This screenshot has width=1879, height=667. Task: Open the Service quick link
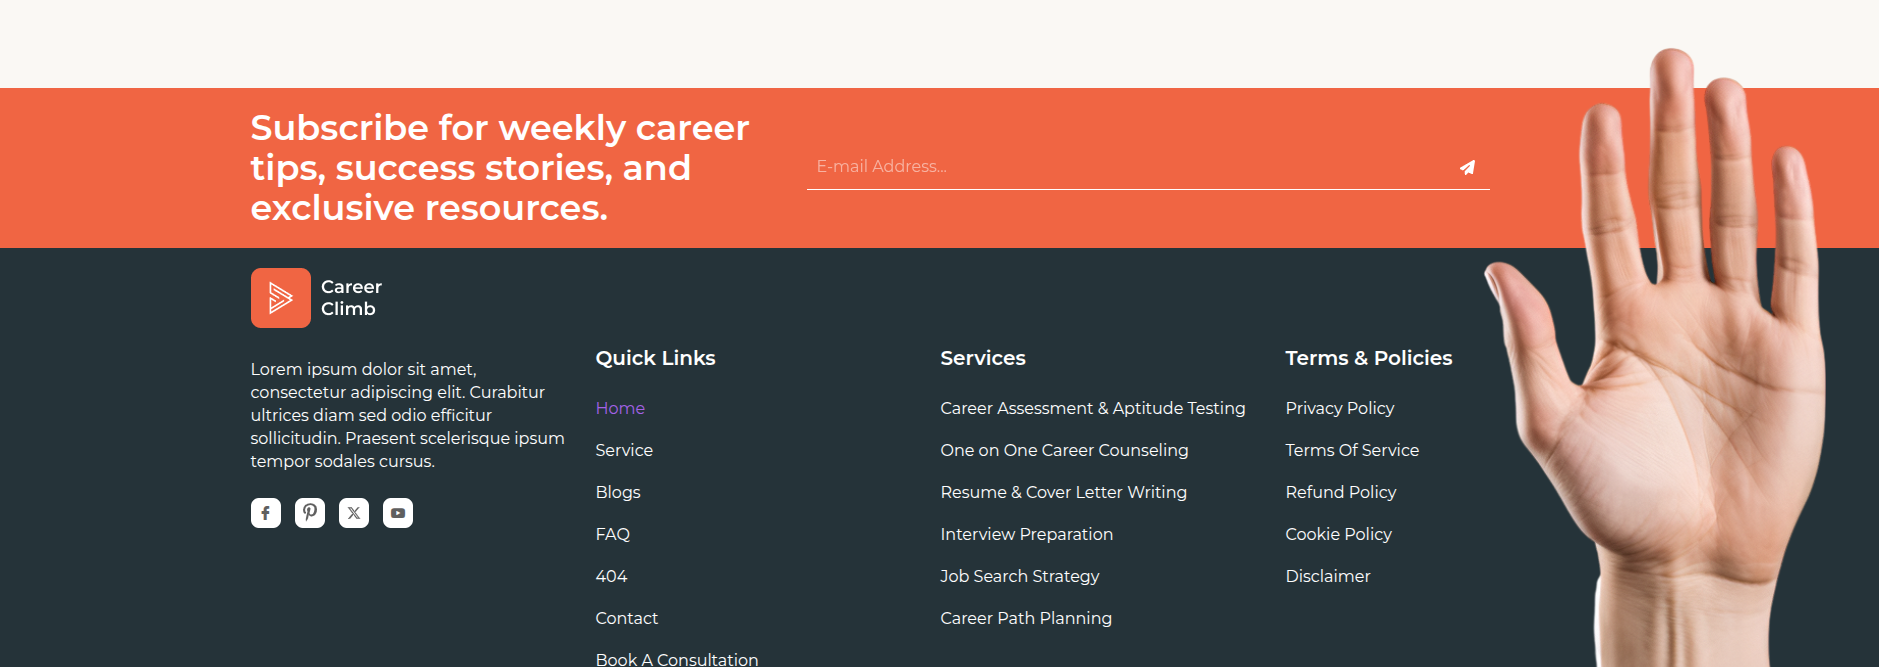[624, 450]
